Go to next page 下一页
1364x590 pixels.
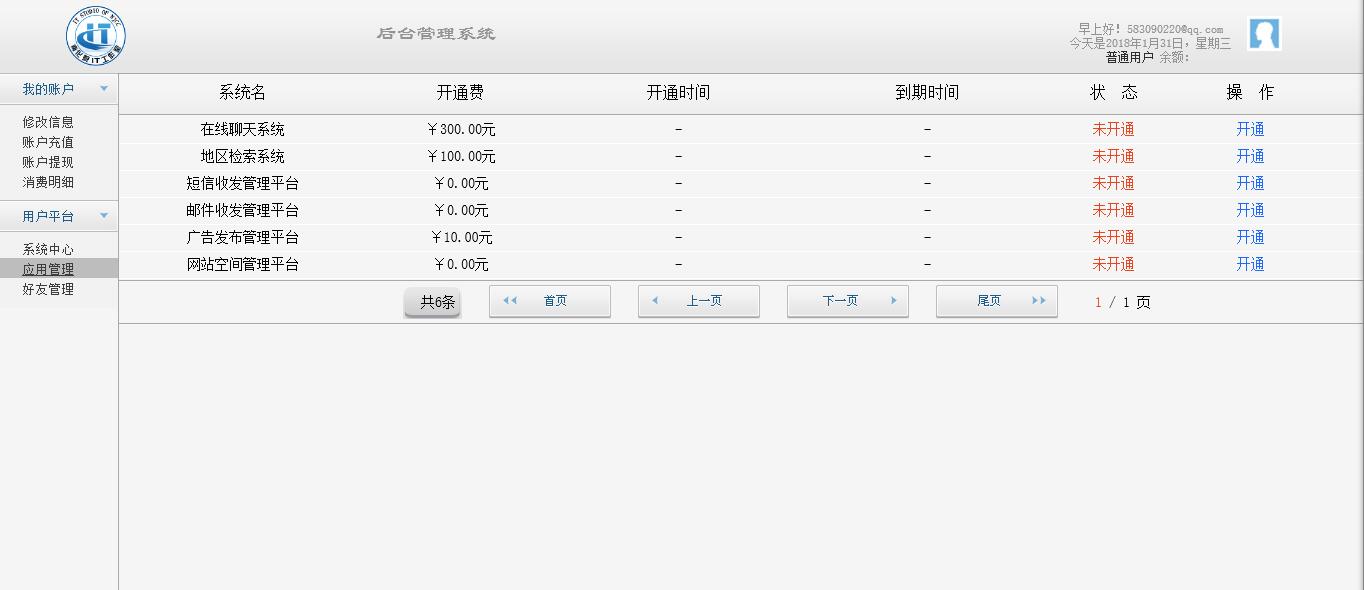(x=848, y=301)
